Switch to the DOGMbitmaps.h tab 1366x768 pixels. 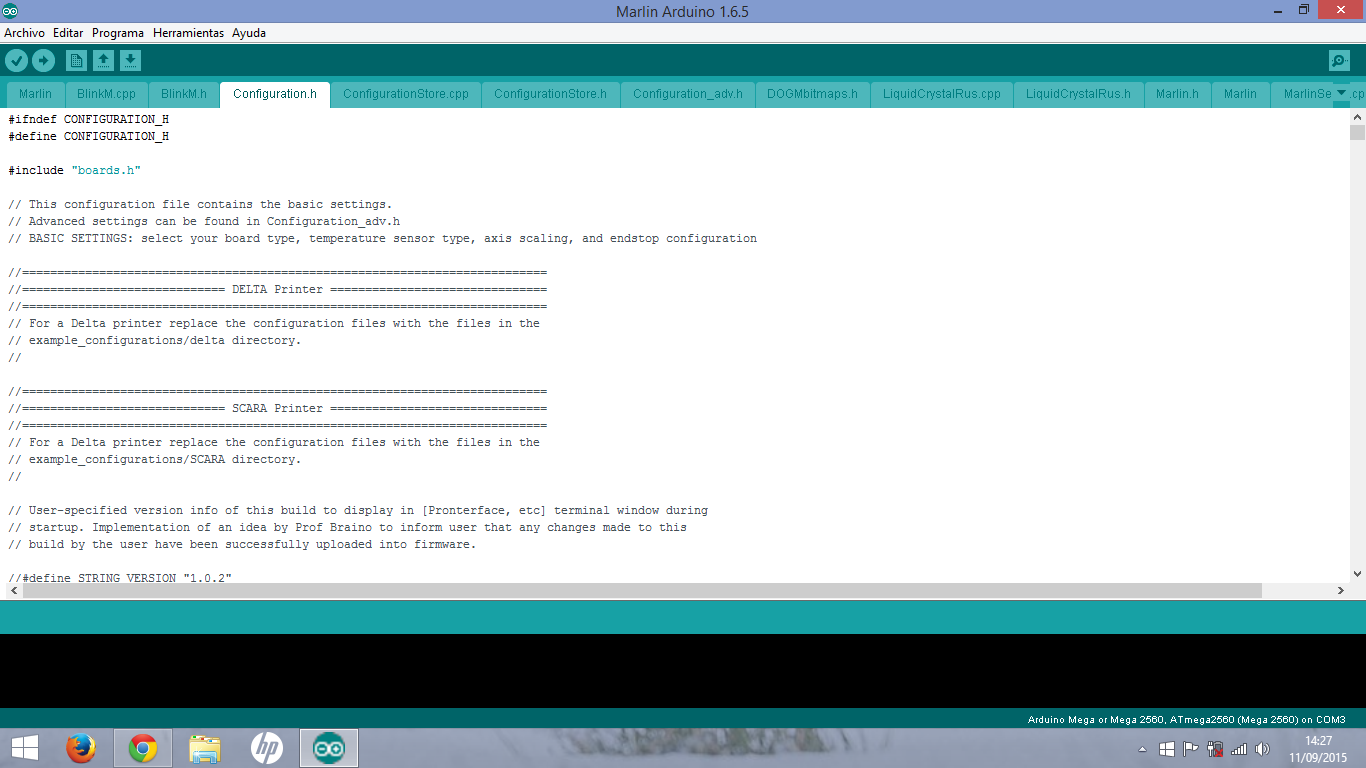[812, 94]
